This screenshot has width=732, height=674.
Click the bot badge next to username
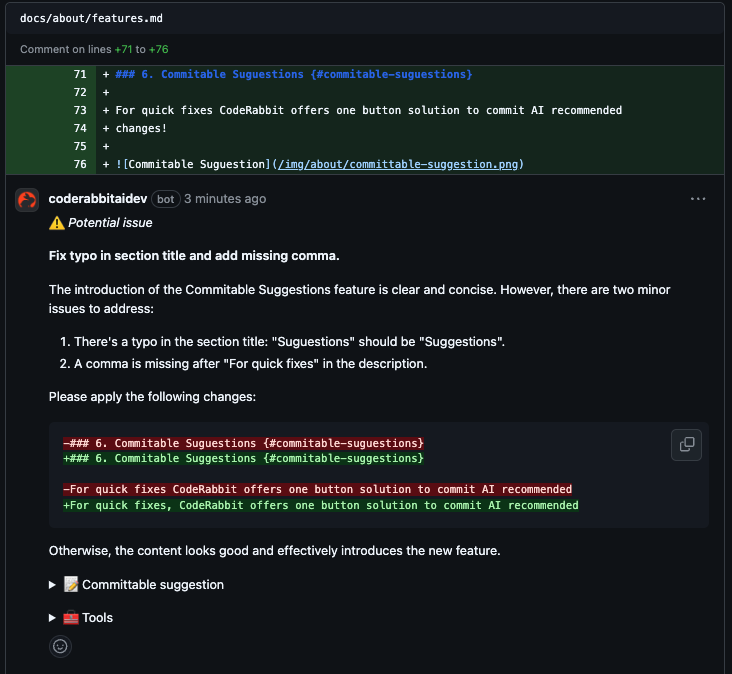[x=166, y=199]
